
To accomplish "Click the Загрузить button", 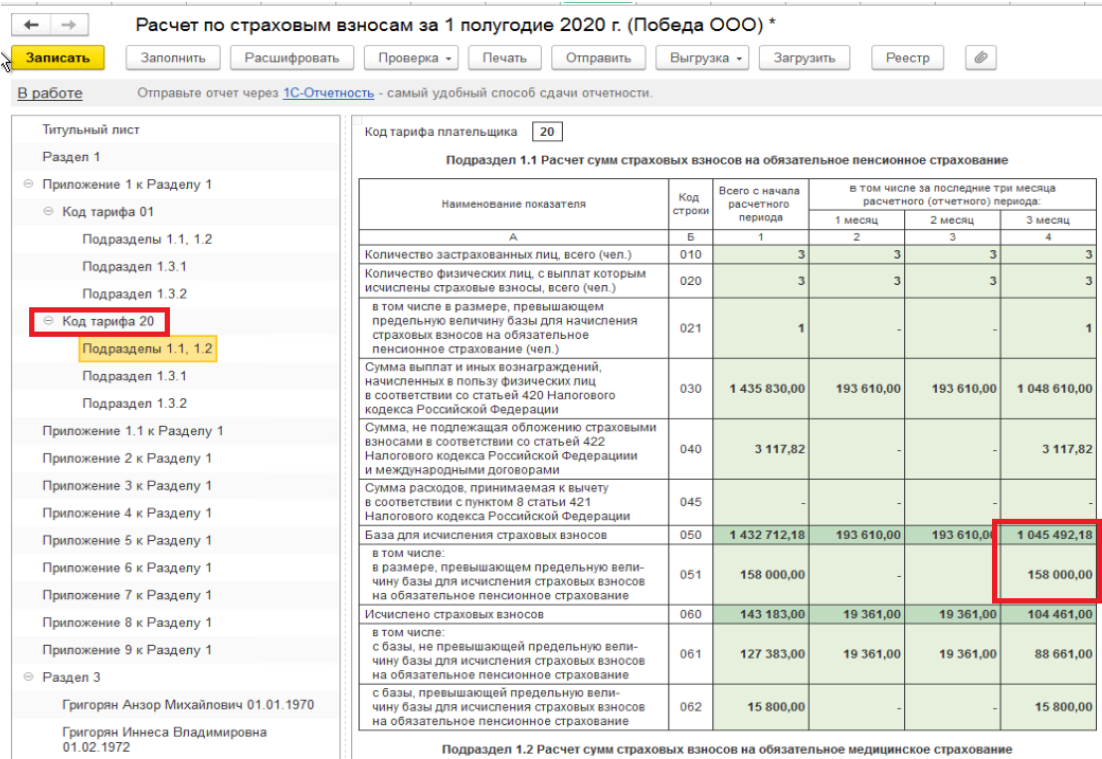I will 805,58.
